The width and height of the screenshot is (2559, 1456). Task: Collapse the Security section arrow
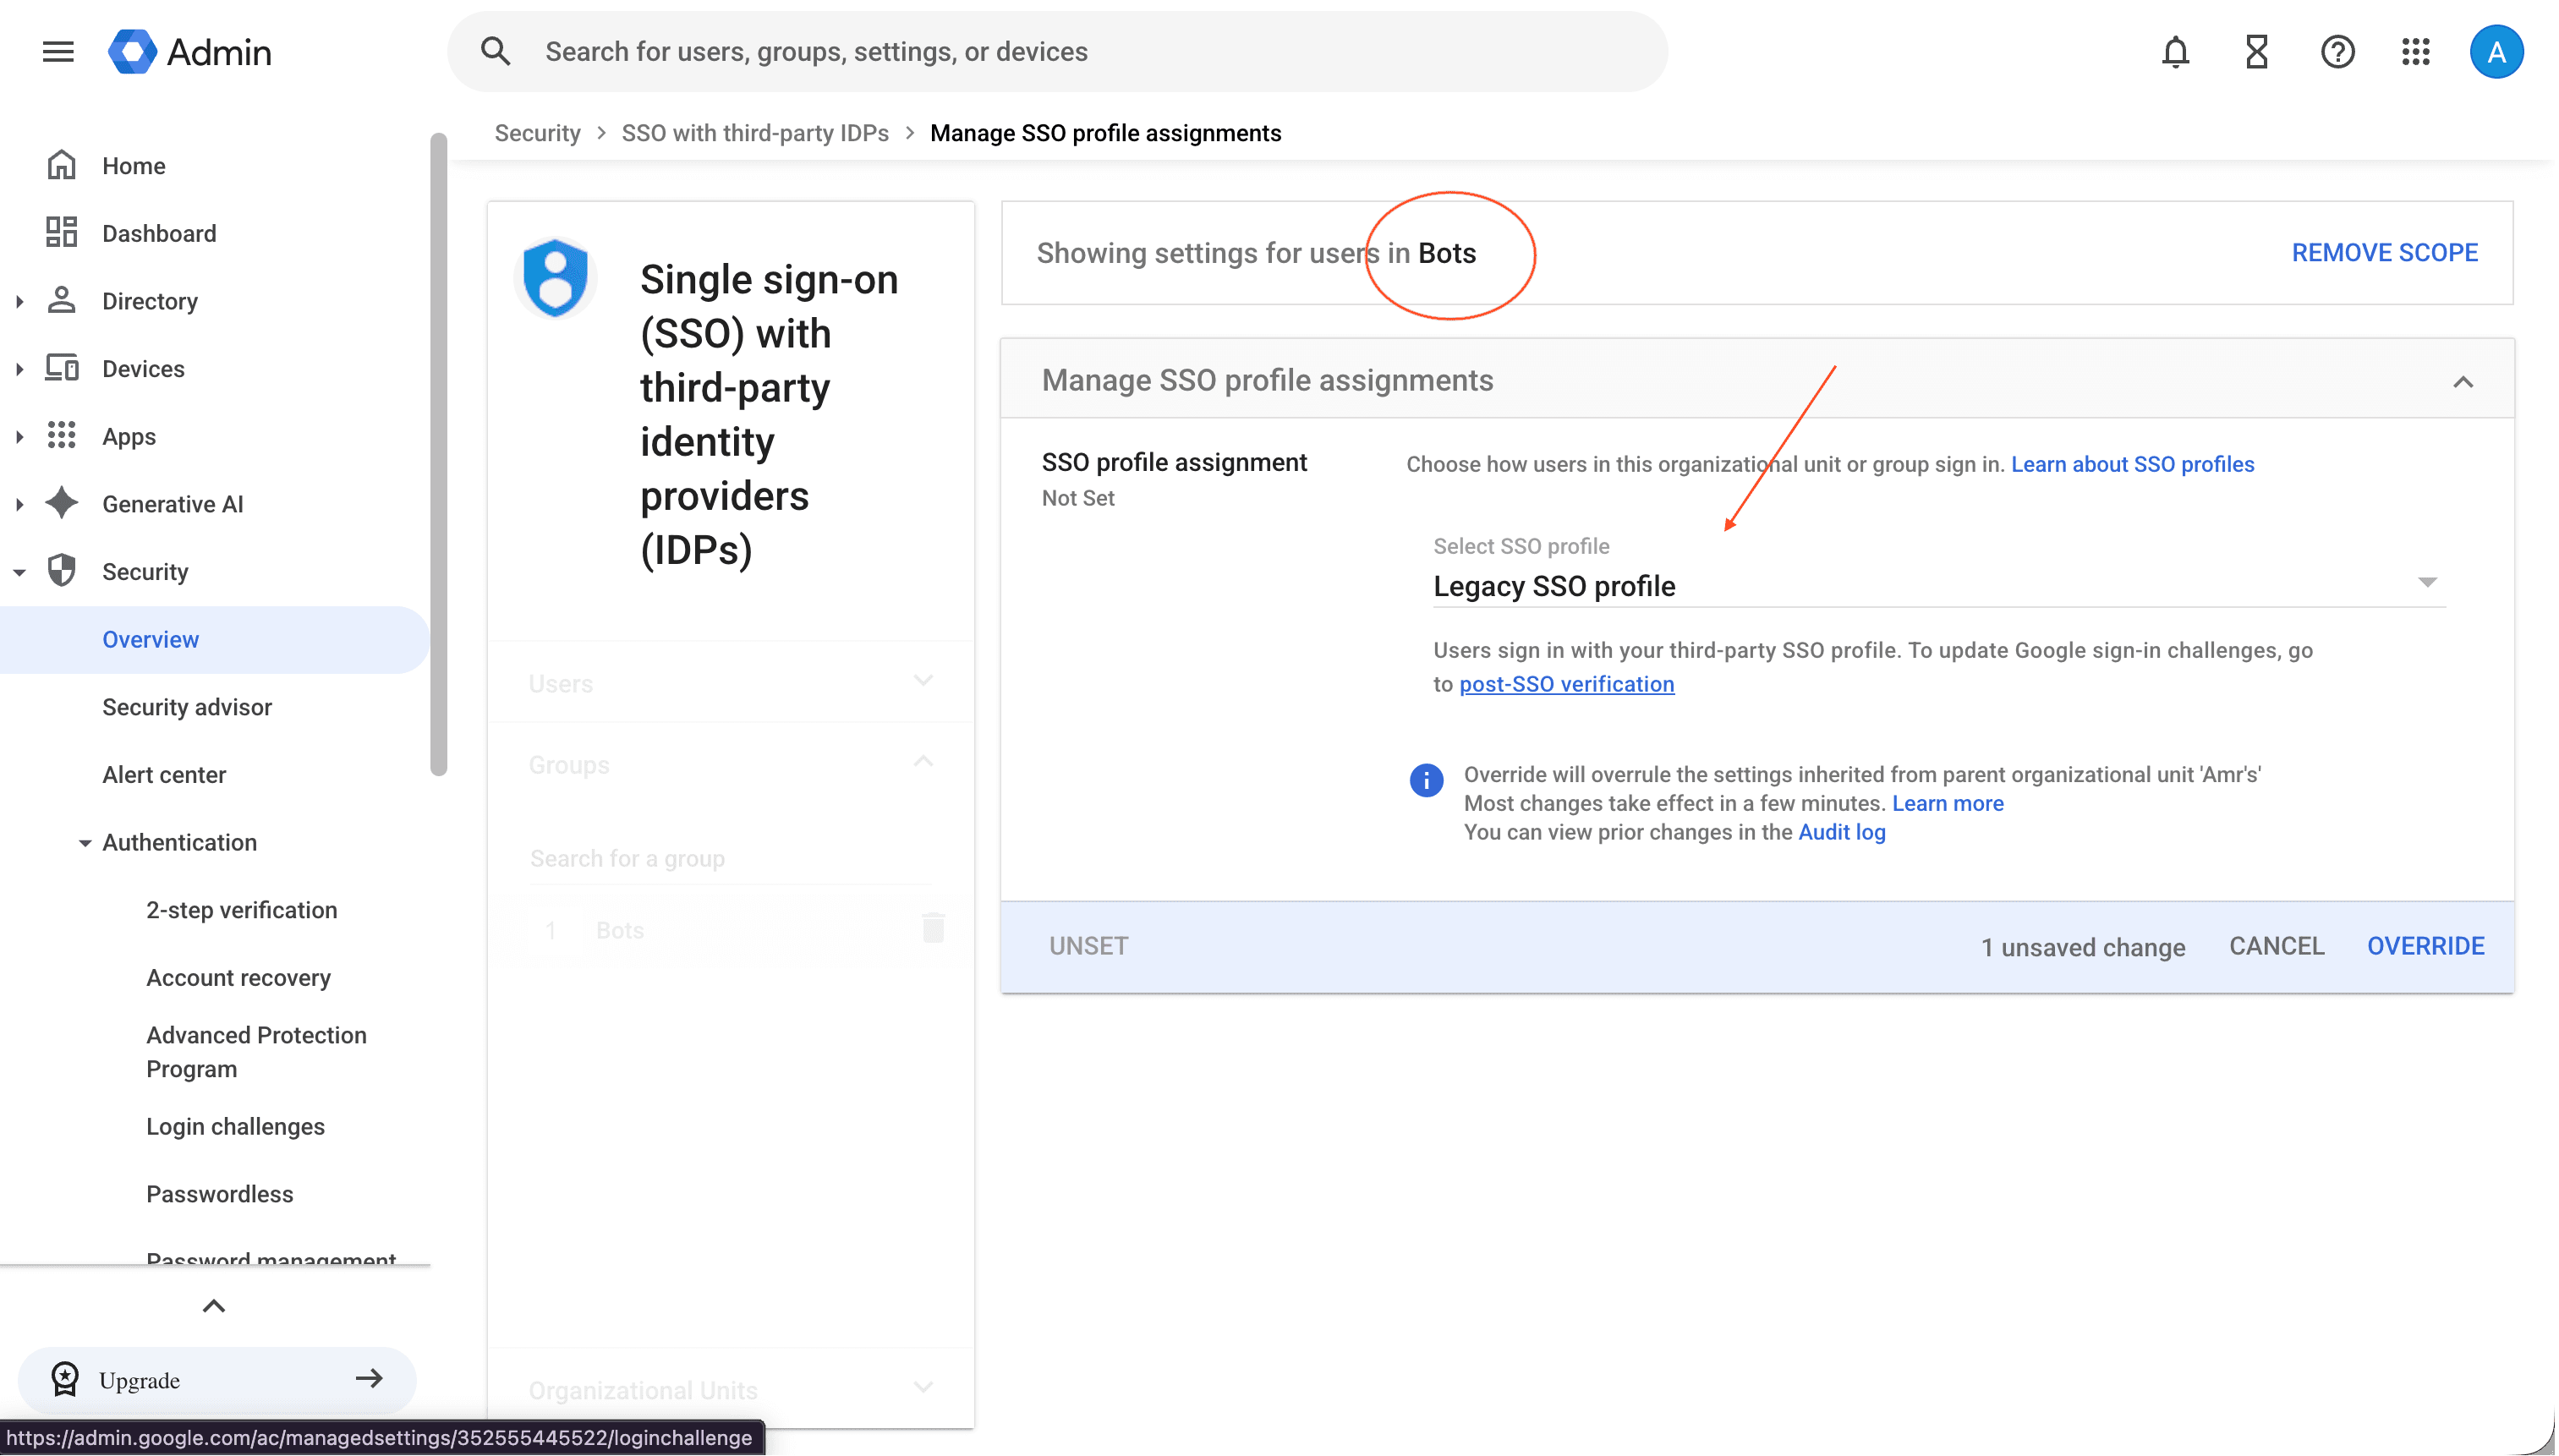[x=19, y=572]
